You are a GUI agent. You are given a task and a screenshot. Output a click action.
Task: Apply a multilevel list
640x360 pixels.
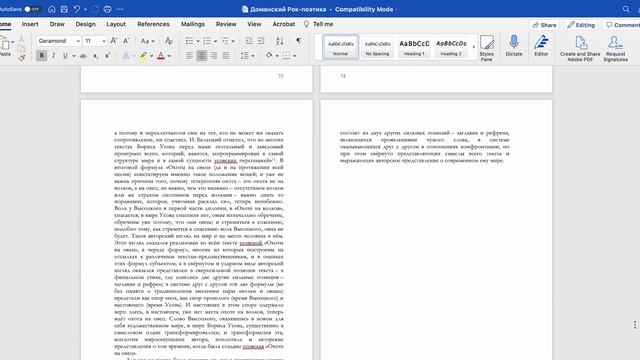point(224,41)
